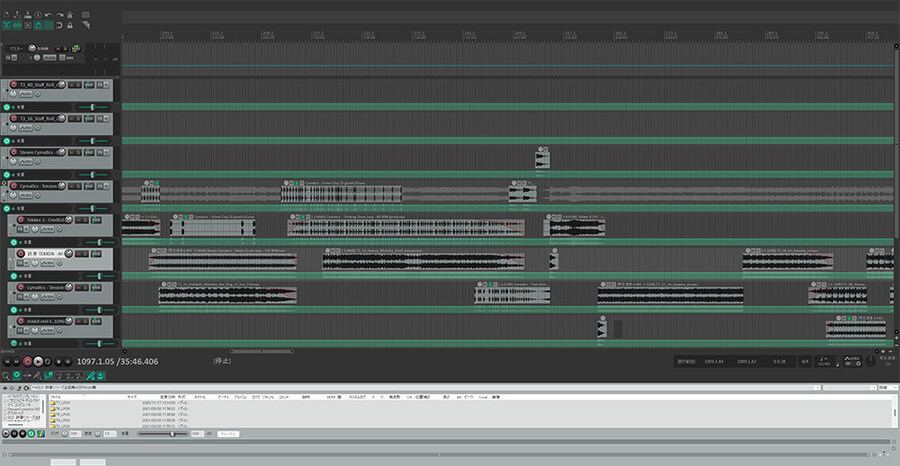This screenshot has height=466, width=900.
Task: Click the magnifier icon below transport
Action: (6, 375)
